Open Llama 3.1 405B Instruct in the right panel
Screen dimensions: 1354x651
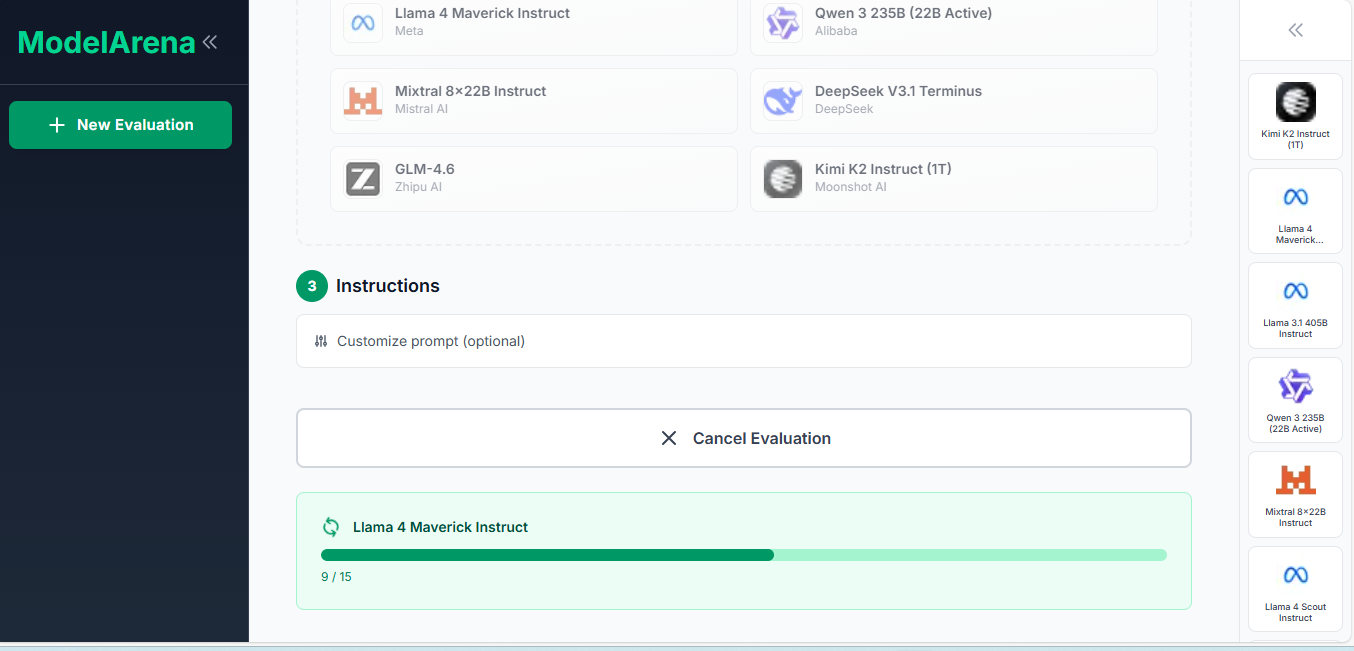tap(1296, 305)
